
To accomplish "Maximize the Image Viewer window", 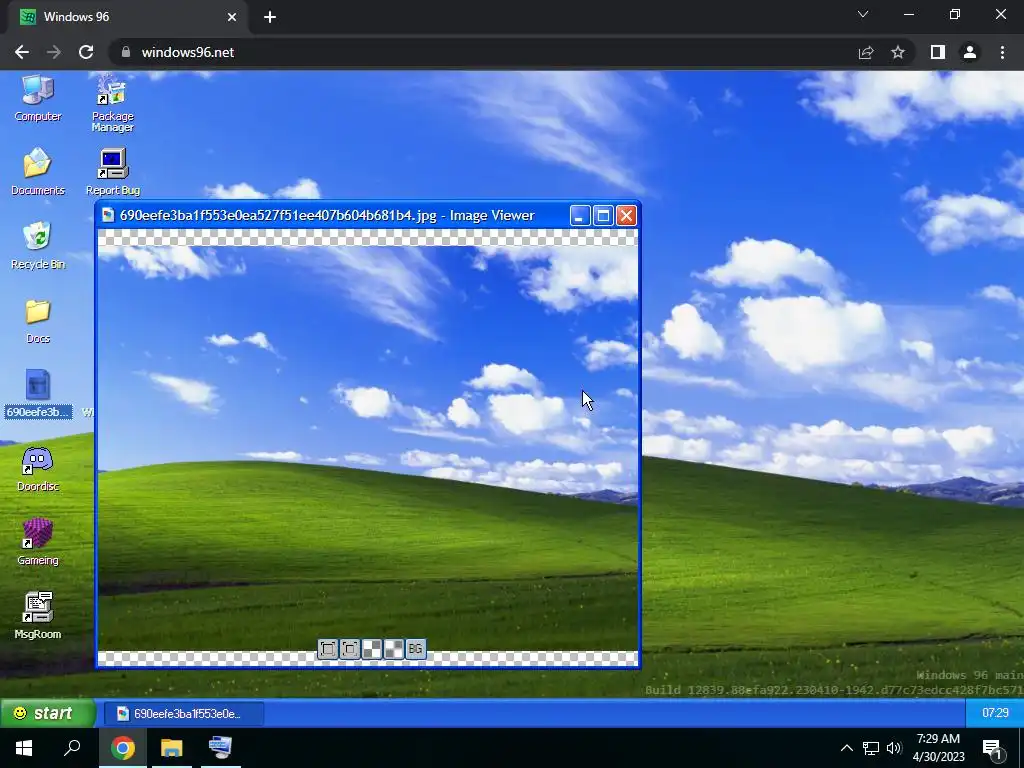I will (x=603, y=216).
